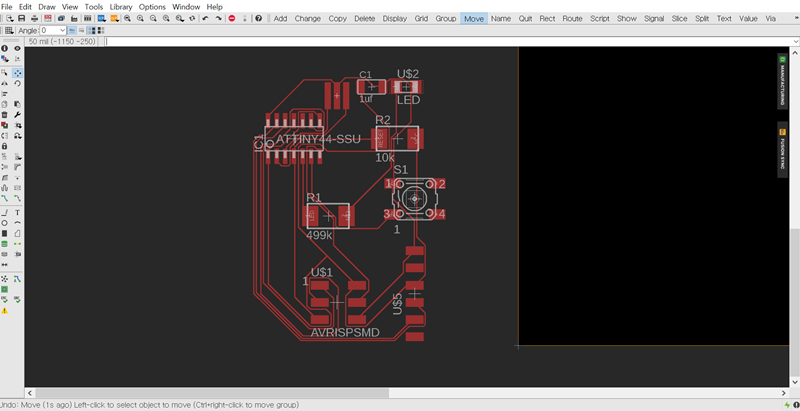Select the Polygon tool
This screenshot has height=411, width=800.
tap(17, 234)
